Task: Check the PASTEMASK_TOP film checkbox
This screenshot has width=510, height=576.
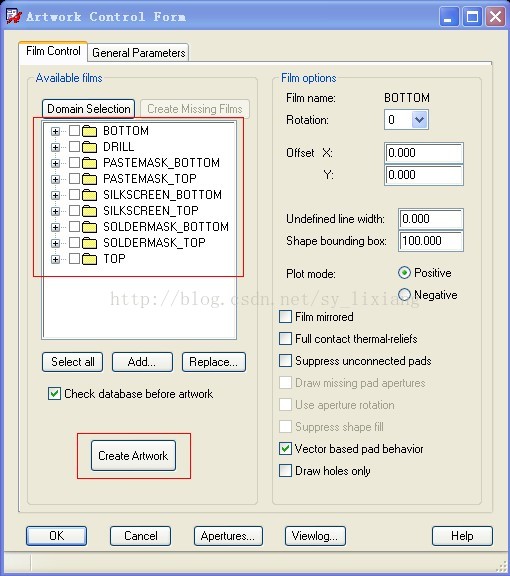Action: (75, 179)
